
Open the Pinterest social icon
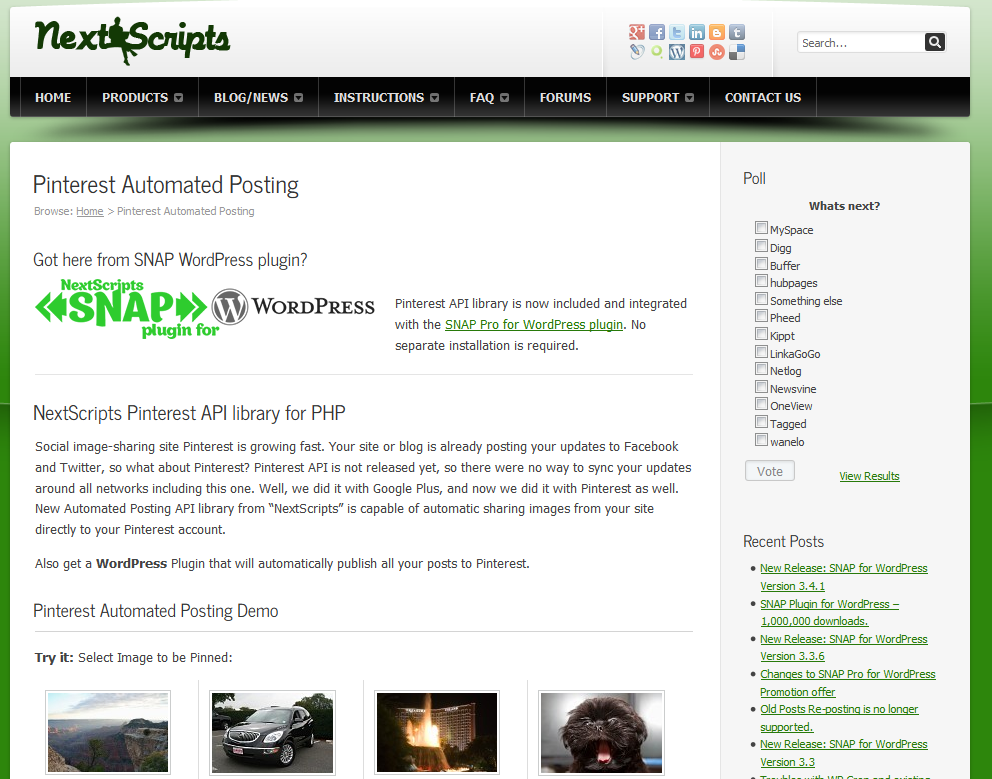[697, 52]
